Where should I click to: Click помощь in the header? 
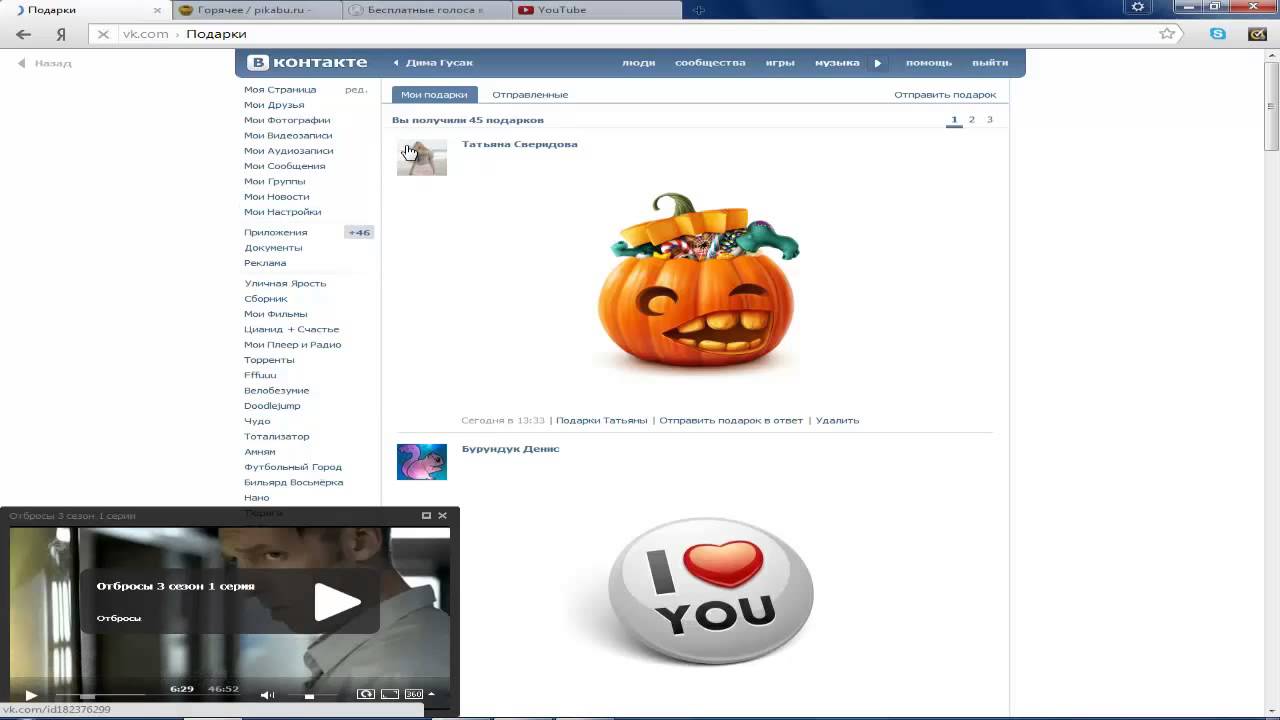click(929, 63)
